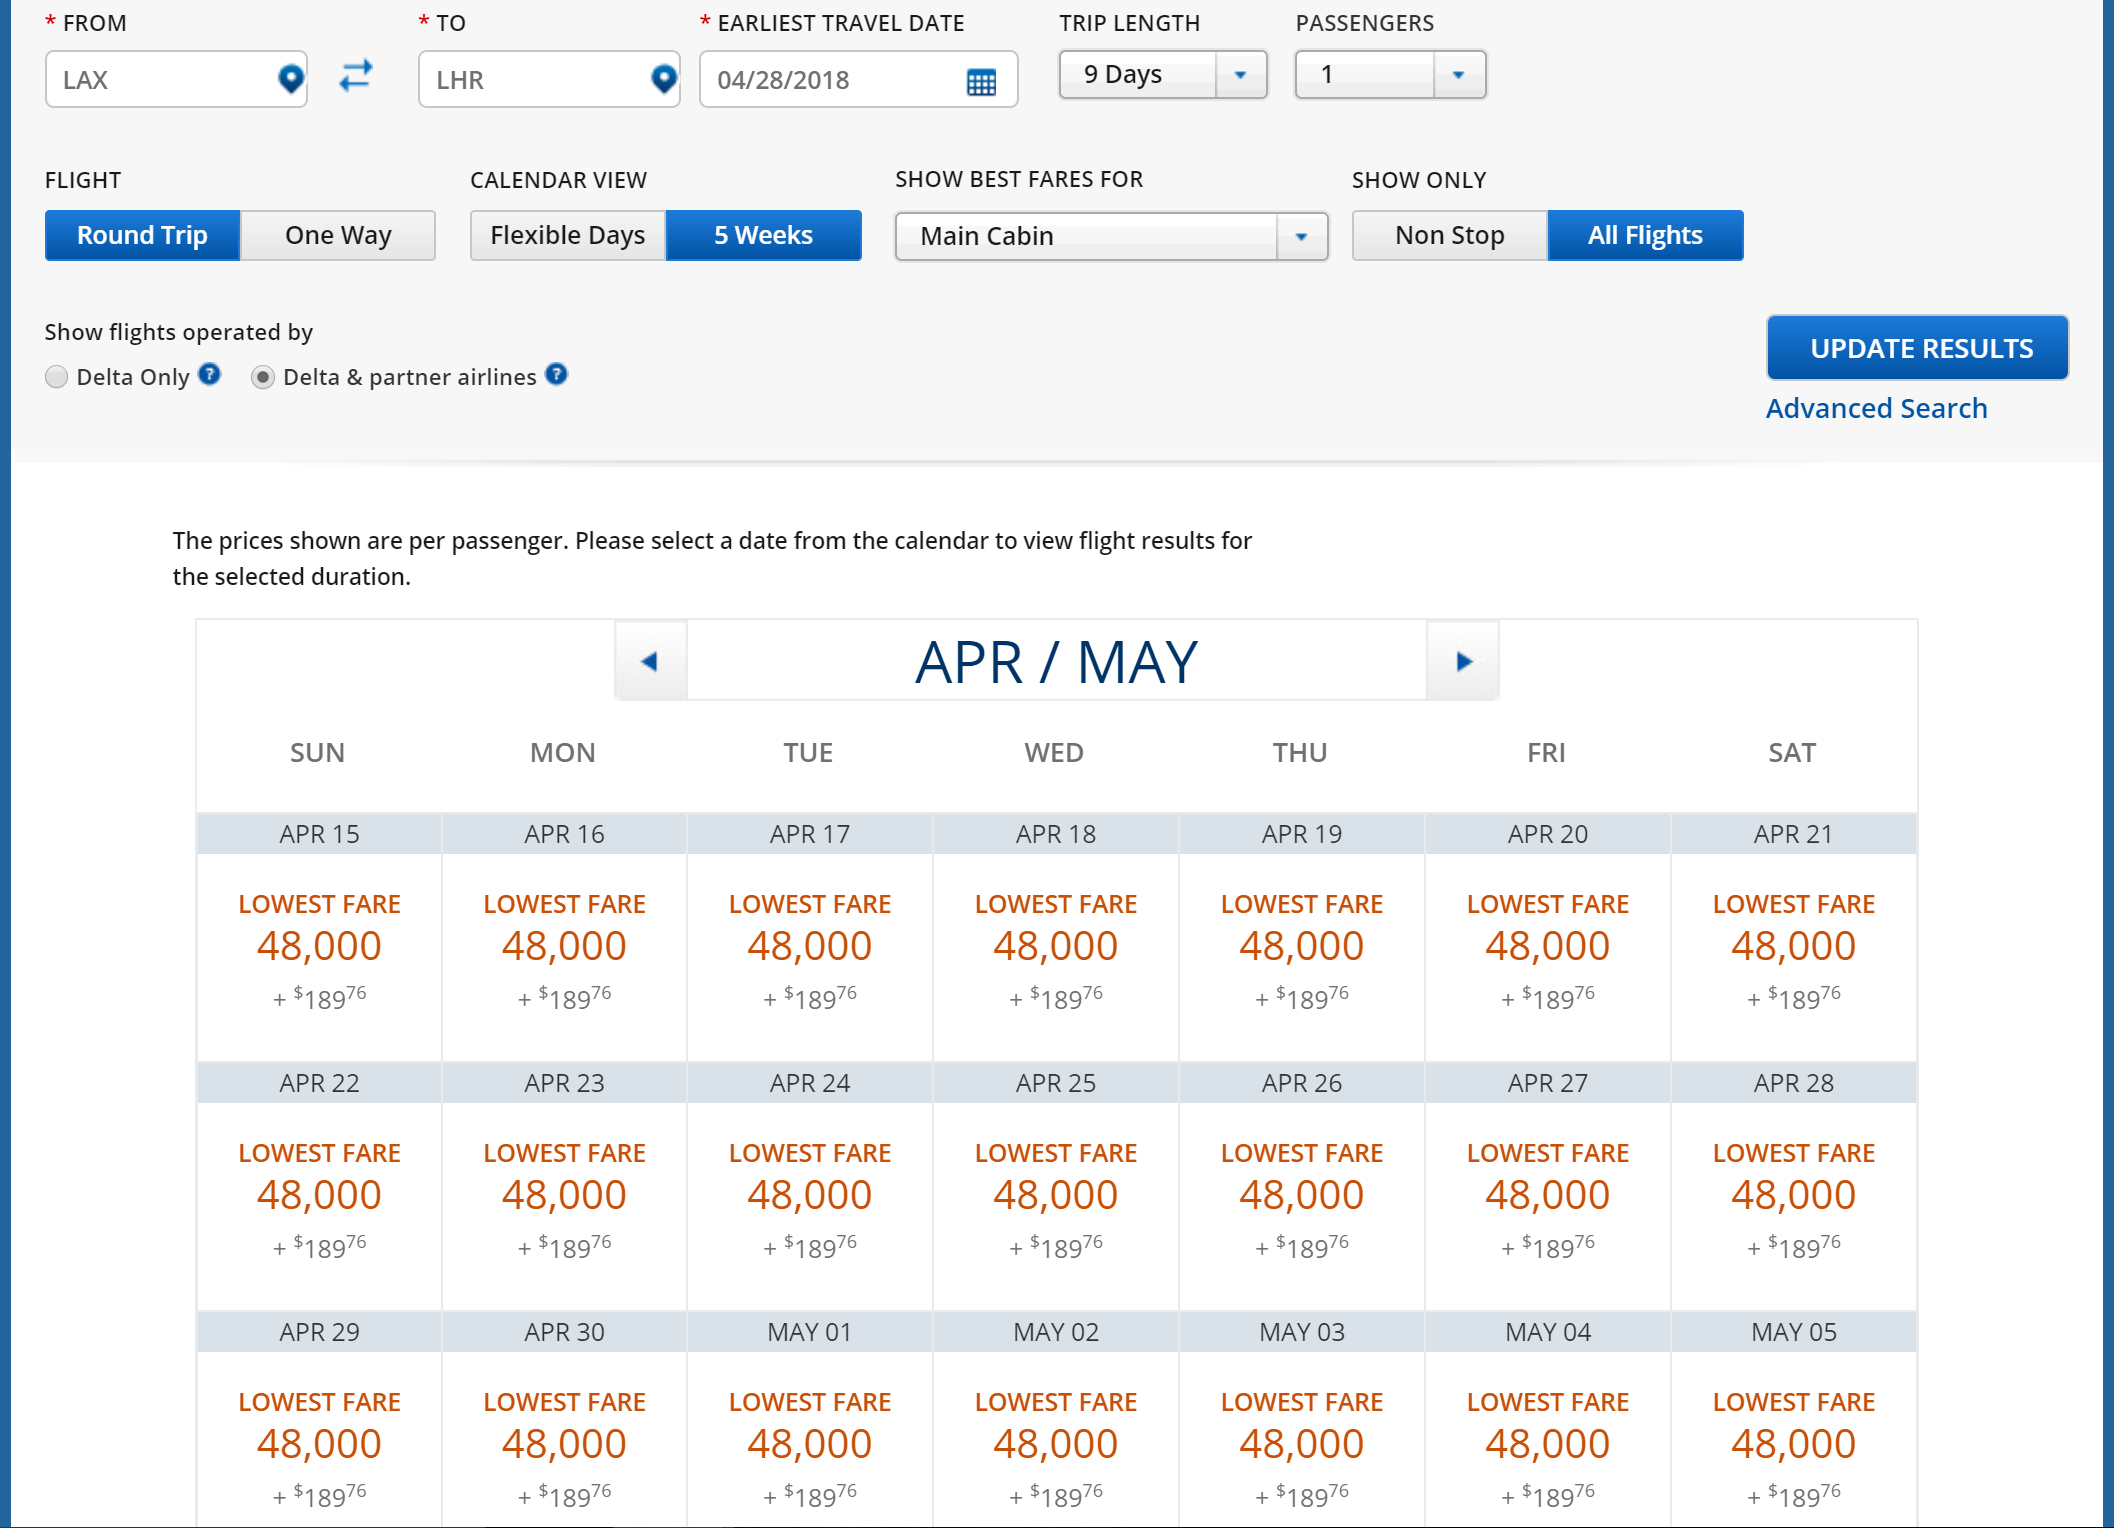Select Delta & partner airlines radio
Screen dimensions: 2114x1528
263,377
